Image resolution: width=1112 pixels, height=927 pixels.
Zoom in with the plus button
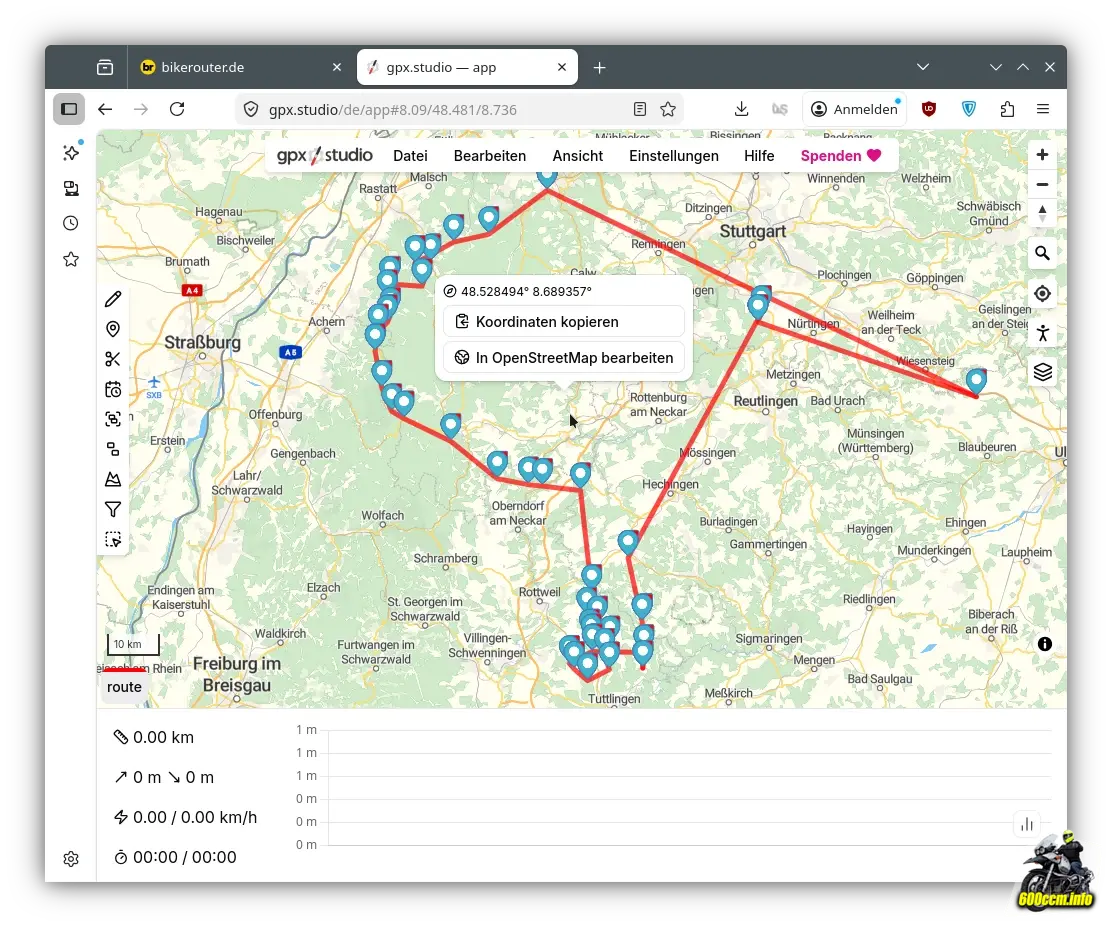point(1042,155)
